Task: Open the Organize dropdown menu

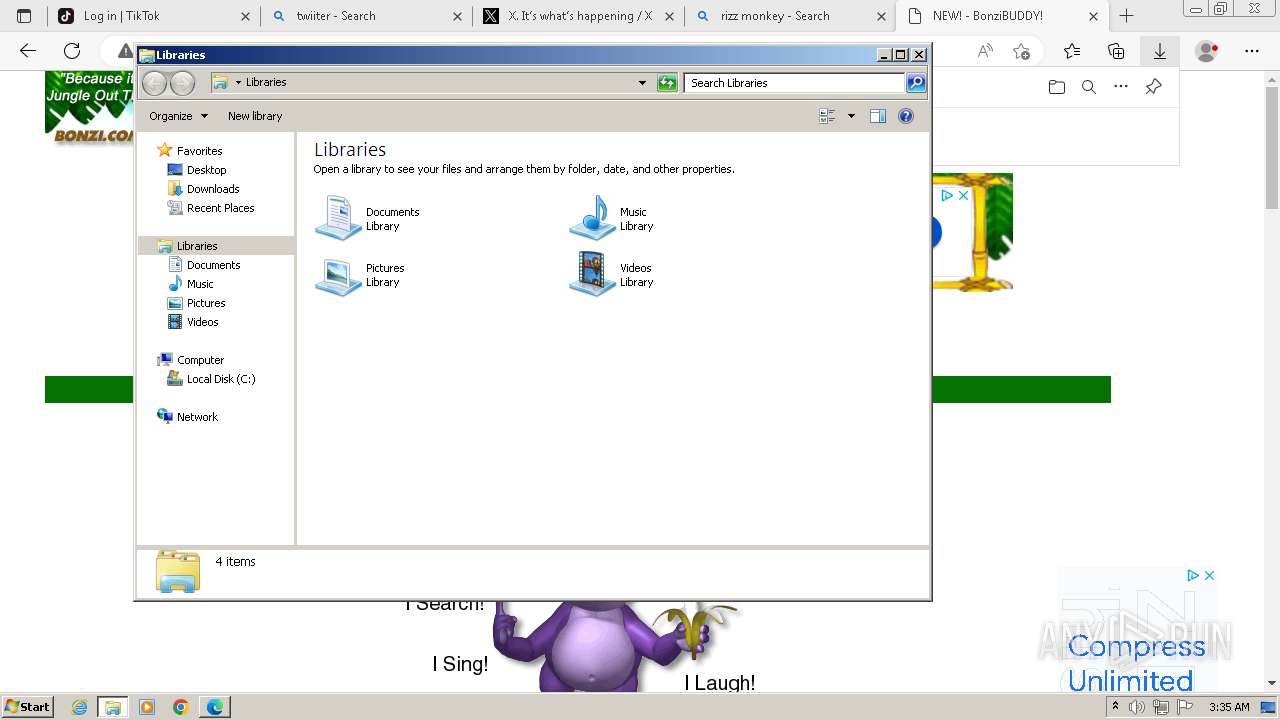Action: 178,116
